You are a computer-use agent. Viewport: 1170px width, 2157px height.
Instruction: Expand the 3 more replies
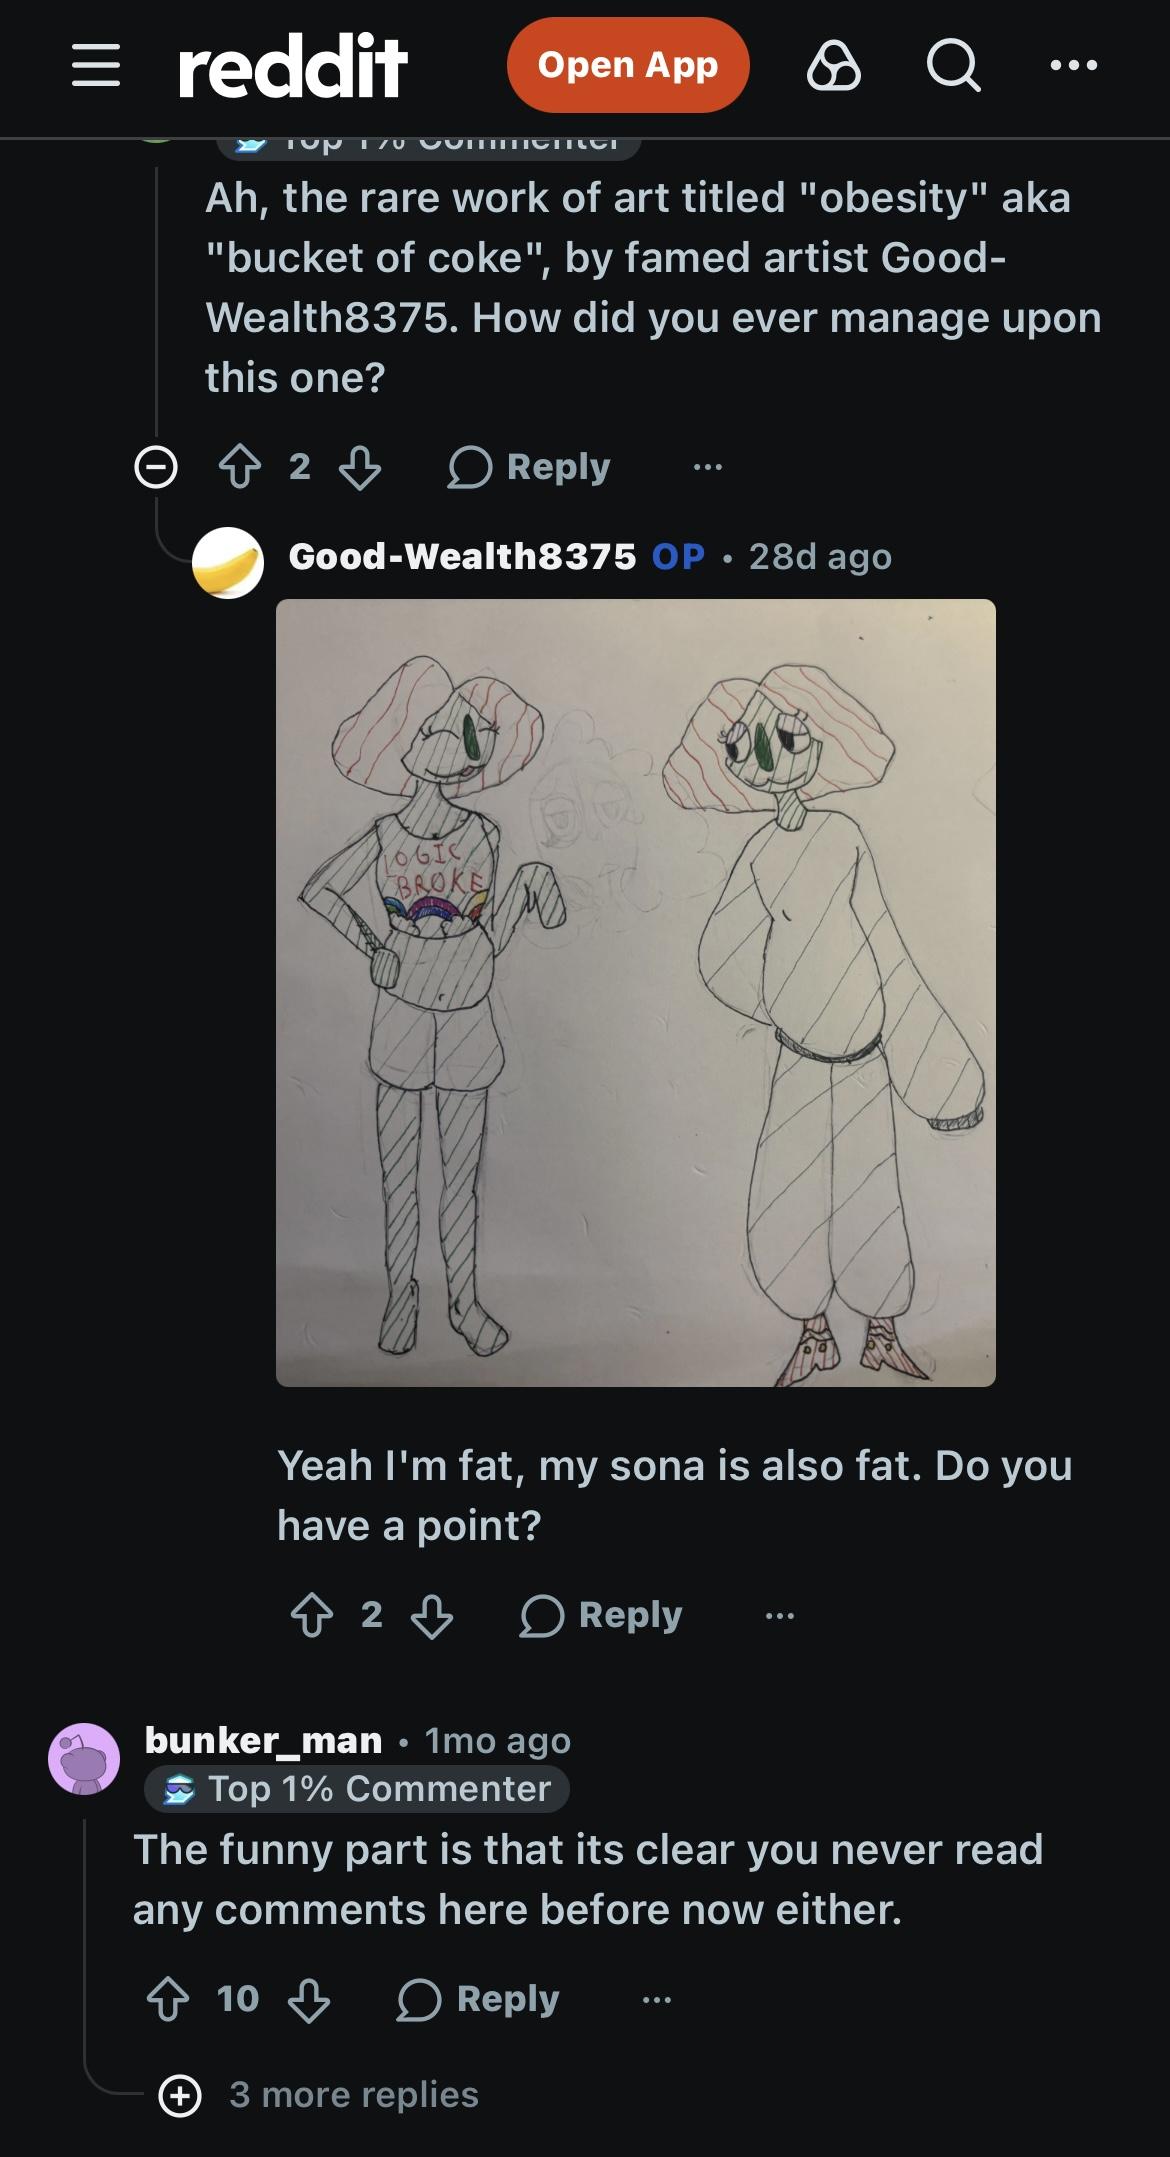tap(319, 2095)
